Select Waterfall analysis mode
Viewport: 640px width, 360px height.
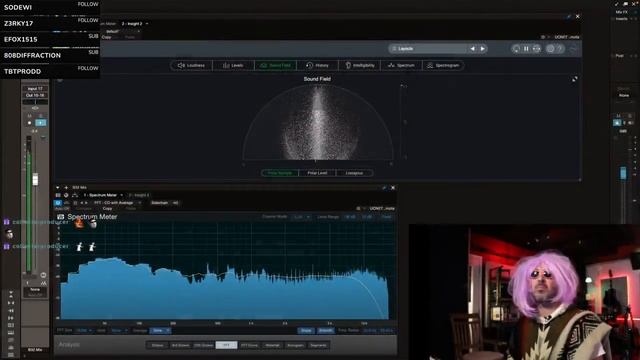(x=272, y=345)
